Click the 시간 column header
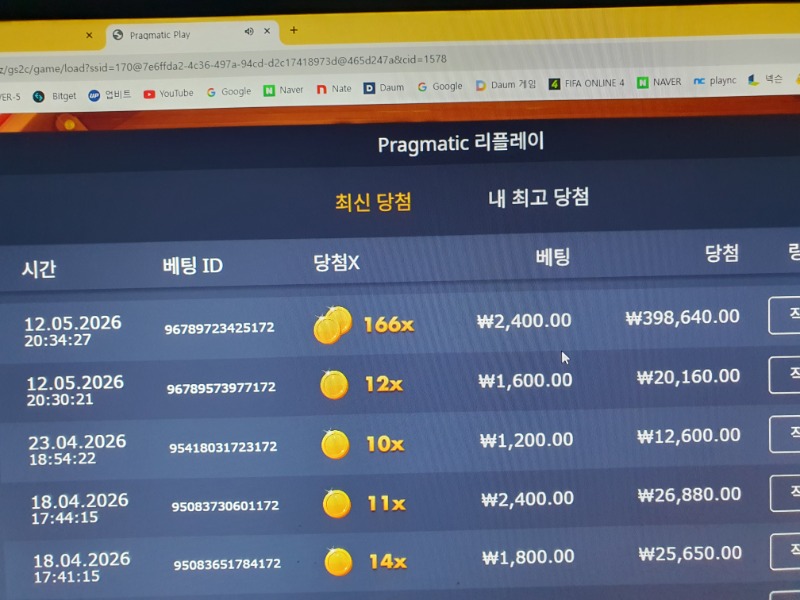This screenshot has width=800, height=600. click(x=39, y=268)
